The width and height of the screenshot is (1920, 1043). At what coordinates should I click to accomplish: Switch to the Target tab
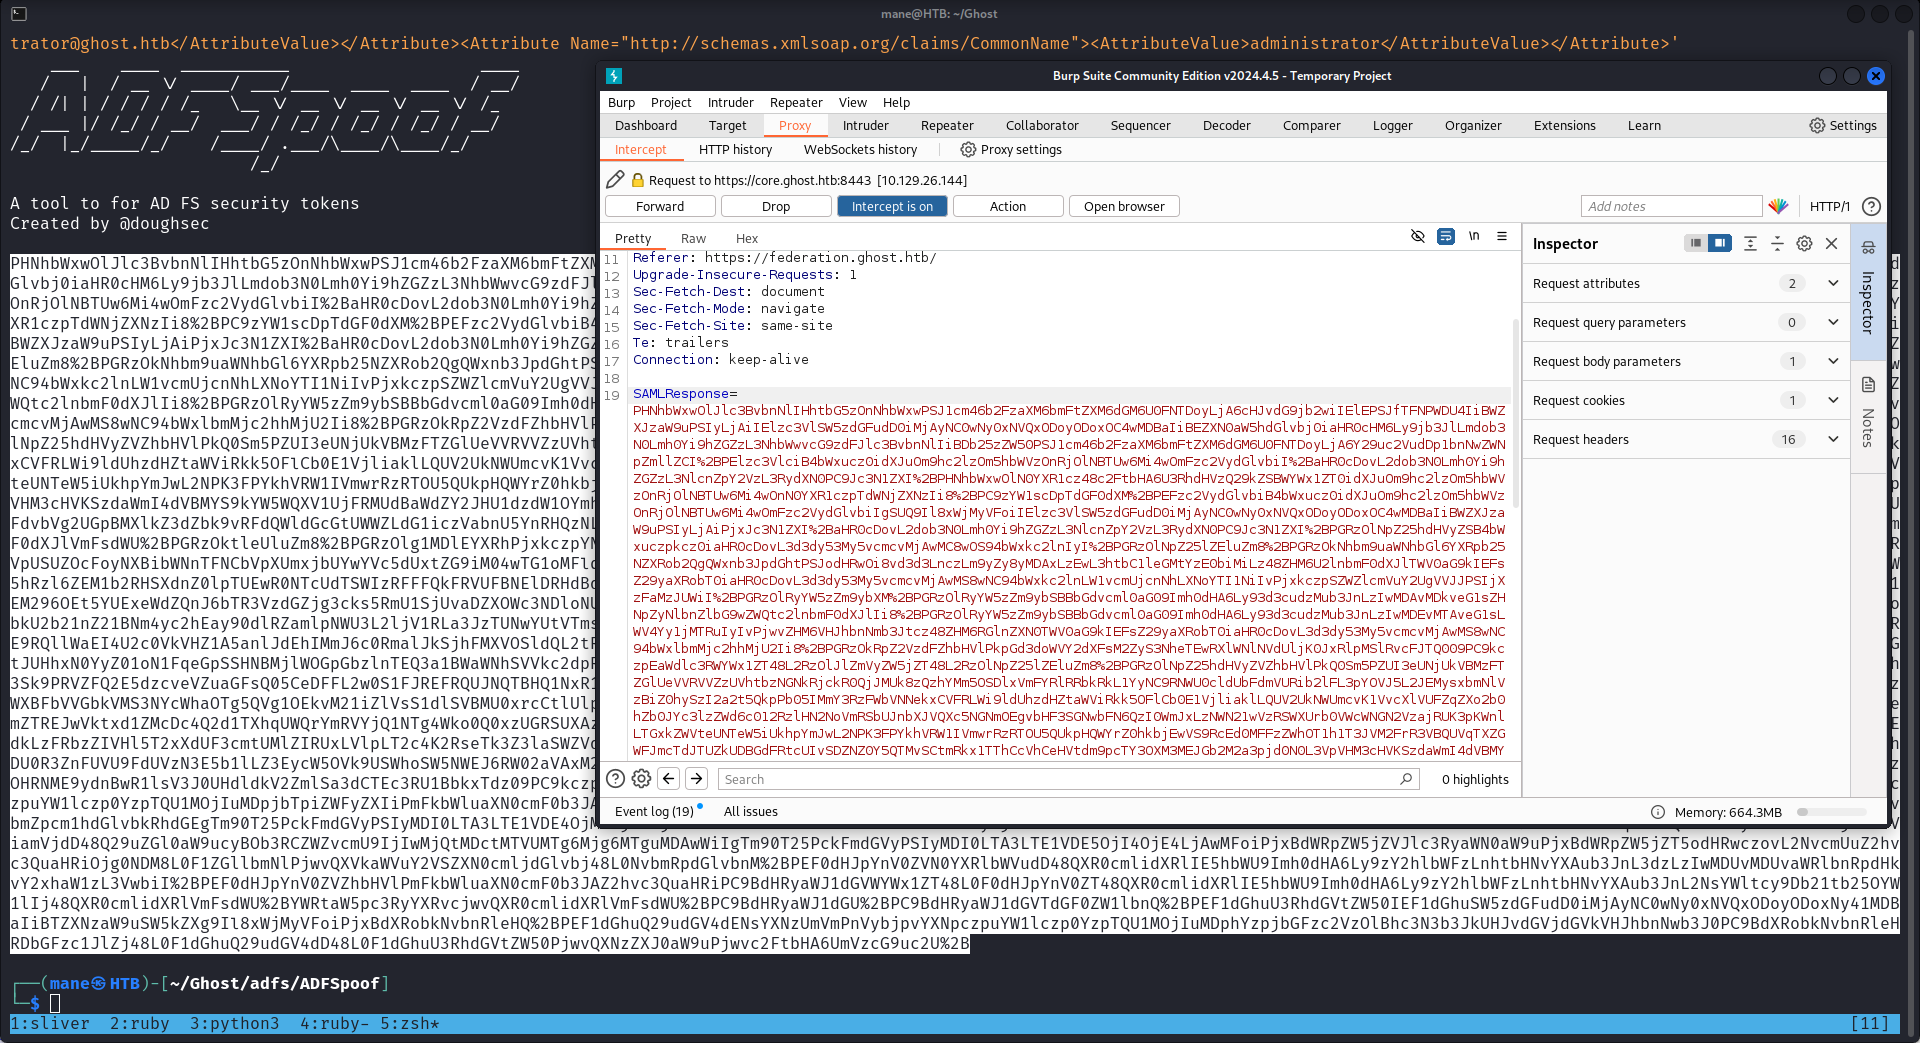coord(727,125)
